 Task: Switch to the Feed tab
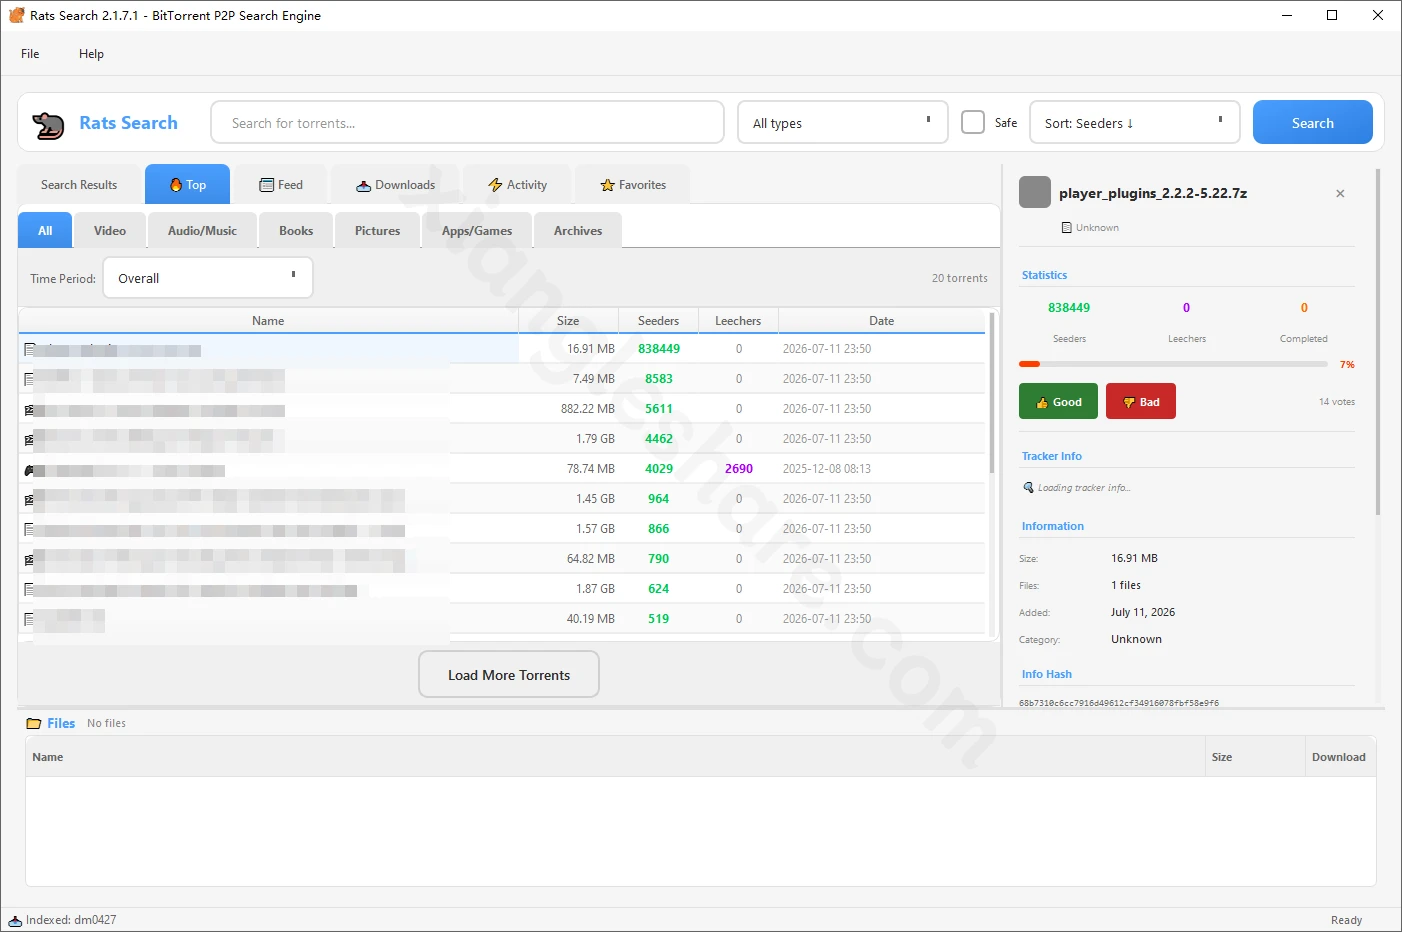pos(281,185)
